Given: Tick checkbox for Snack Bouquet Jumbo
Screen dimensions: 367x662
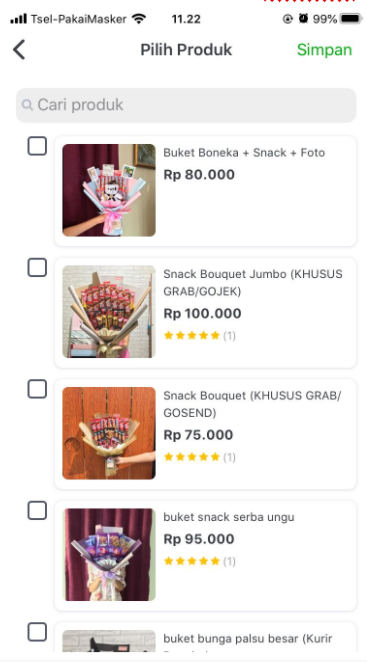Looking at the screenshot, I should (x=37, y=267).
